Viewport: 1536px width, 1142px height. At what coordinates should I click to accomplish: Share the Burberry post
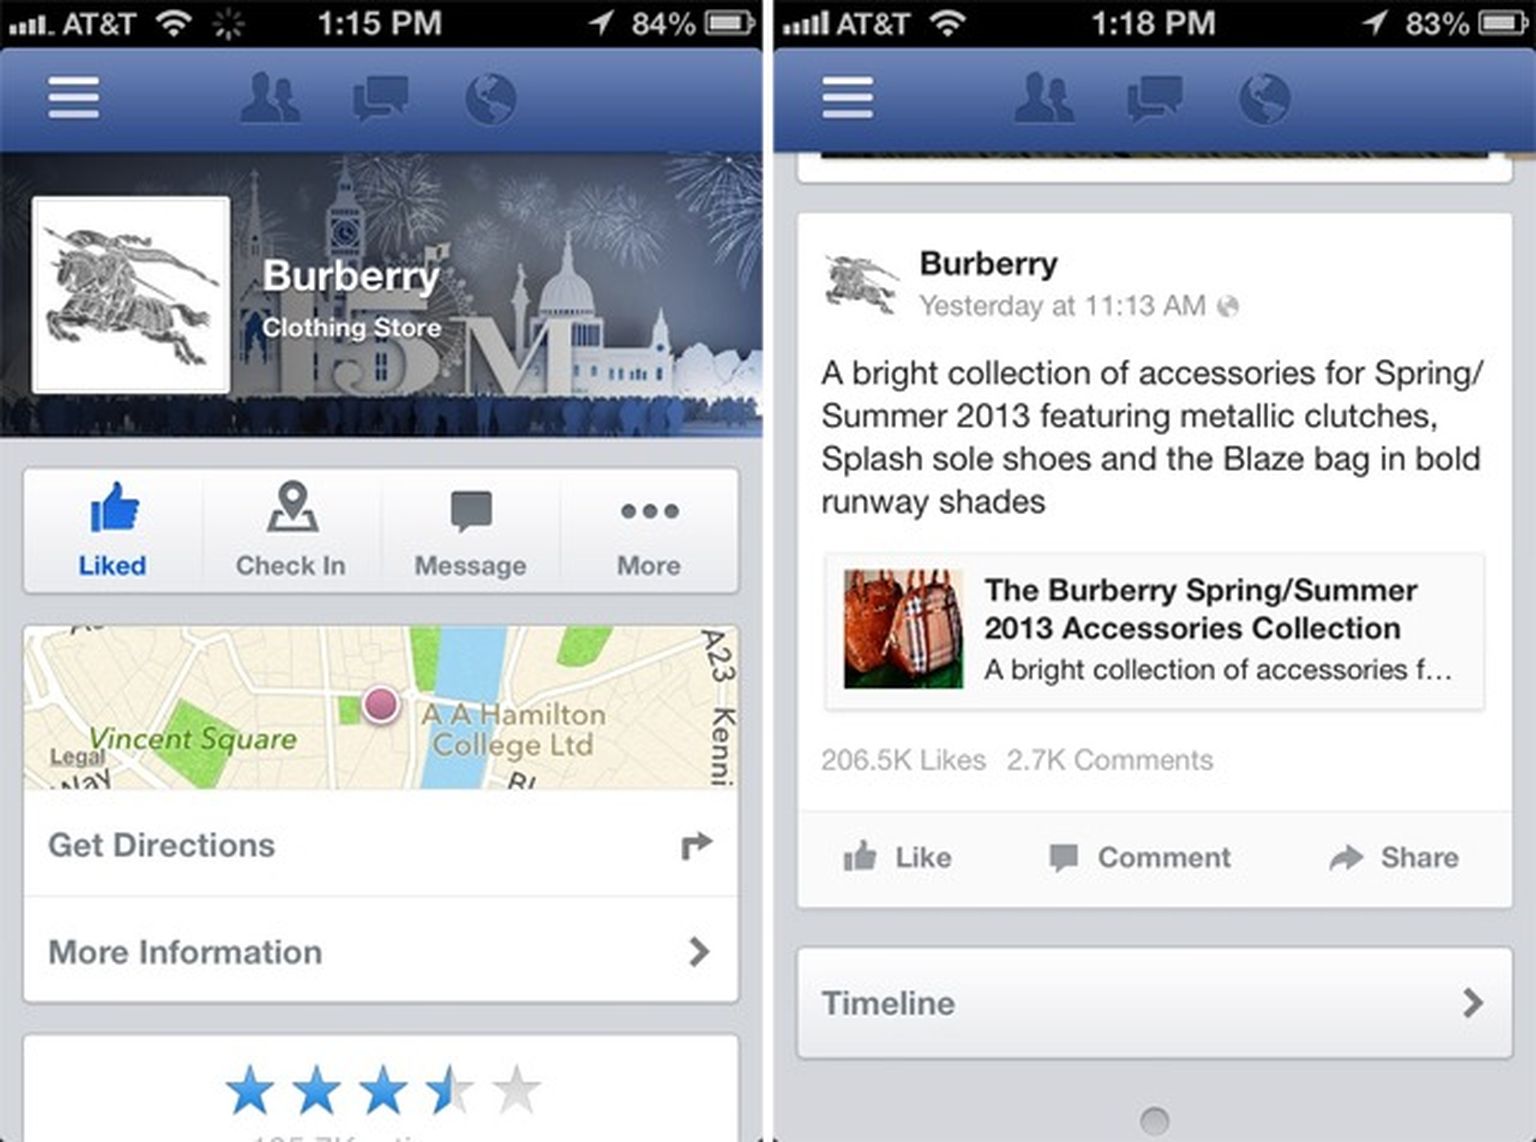pyautogui.click(x=1394, y=857)
